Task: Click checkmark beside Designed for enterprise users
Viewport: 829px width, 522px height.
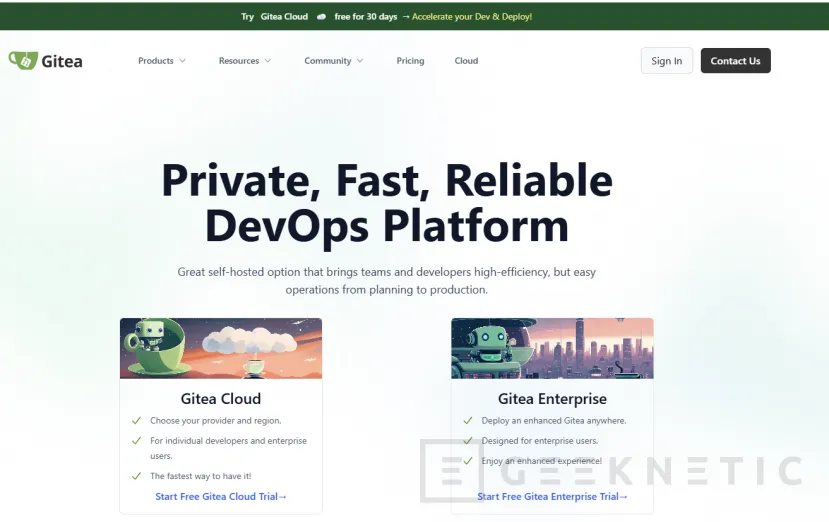Action: [468, 441]
